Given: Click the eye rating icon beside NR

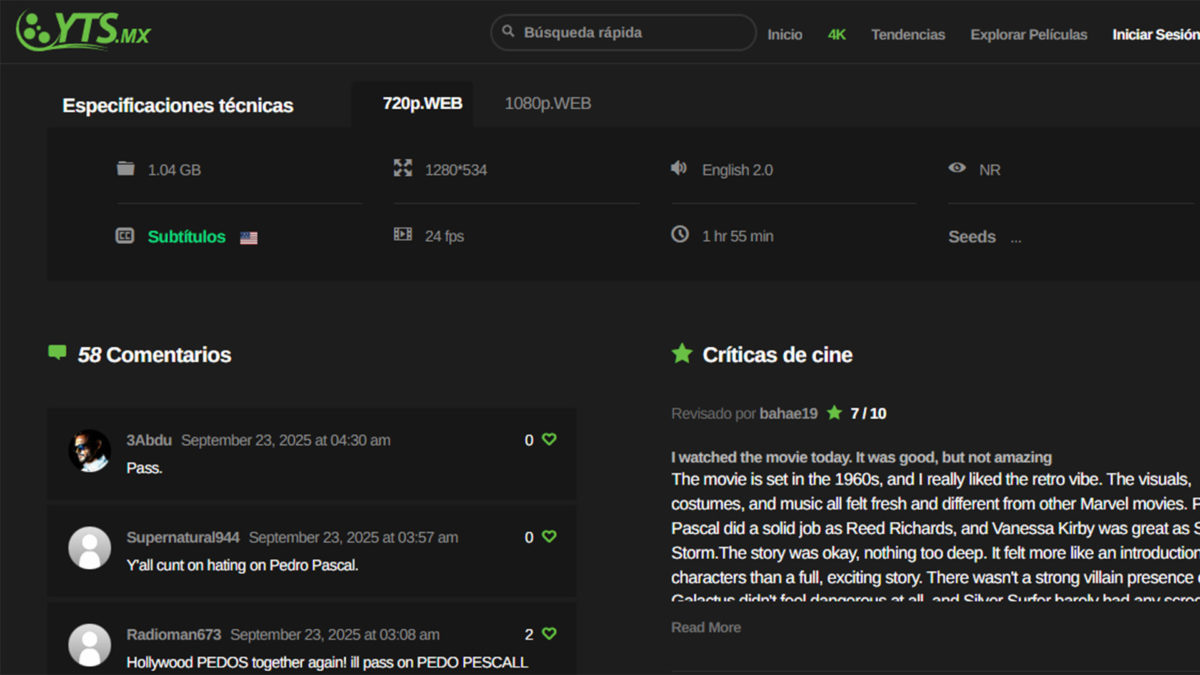Looking at the screenshot, I should coord(957,168).
